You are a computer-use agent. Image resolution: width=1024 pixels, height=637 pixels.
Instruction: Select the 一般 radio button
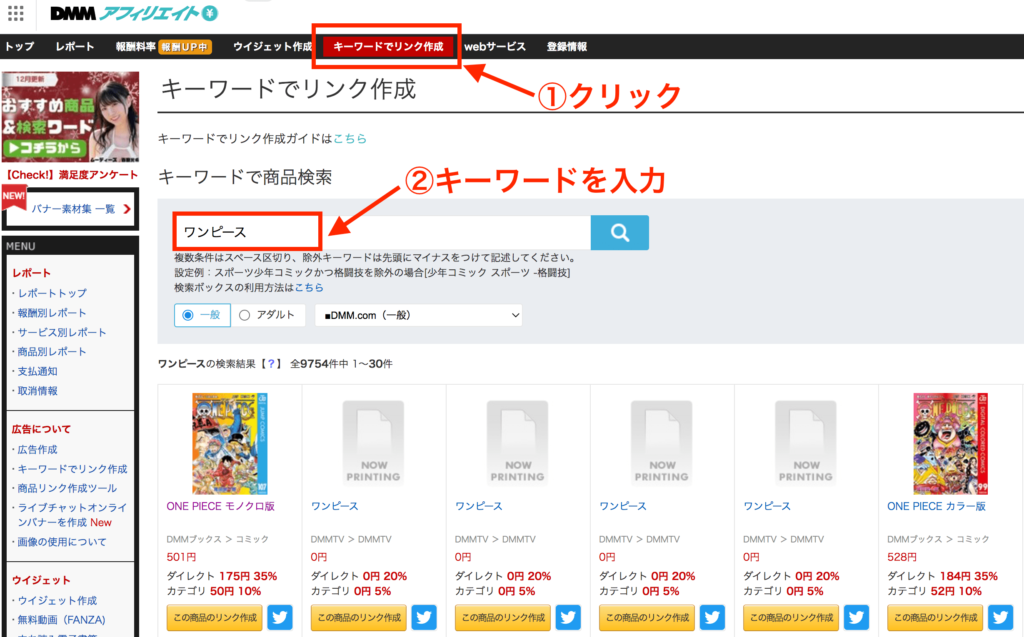click(188, 315)
